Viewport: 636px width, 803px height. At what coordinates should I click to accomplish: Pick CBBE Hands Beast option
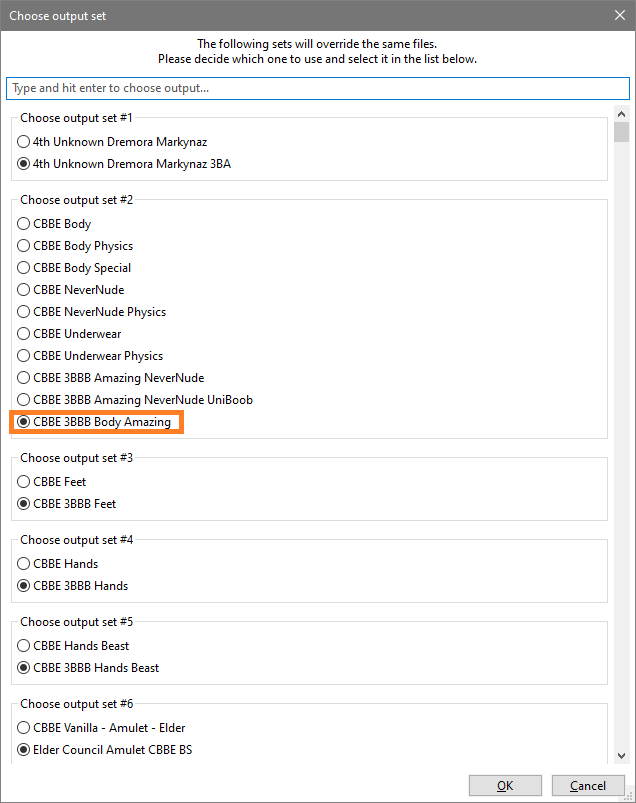point(73,646)
